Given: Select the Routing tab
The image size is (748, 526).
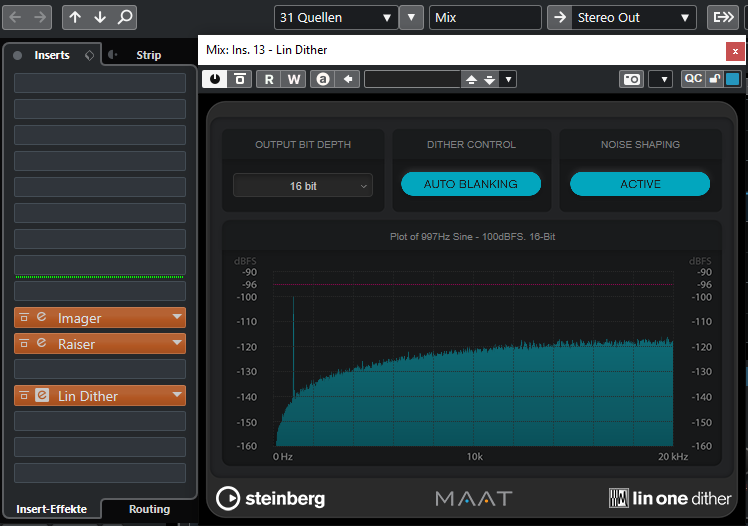Looking at the screenshot, I should 149,509.
